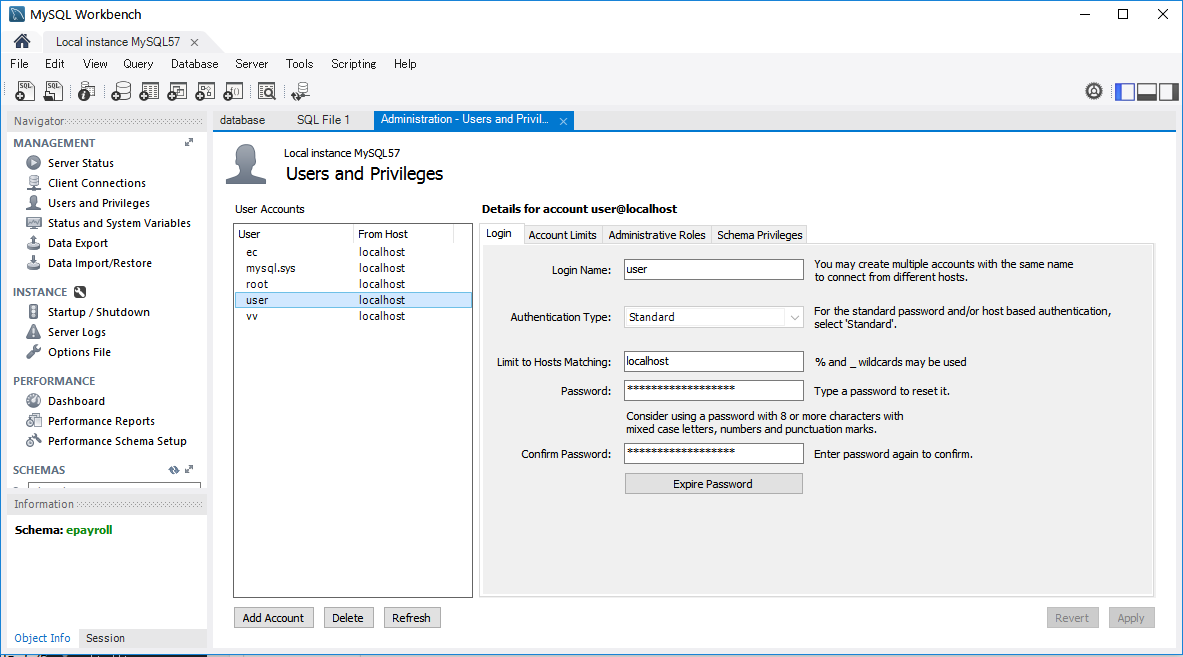
Task: Click the Delete account button
Action: [348, 618]
